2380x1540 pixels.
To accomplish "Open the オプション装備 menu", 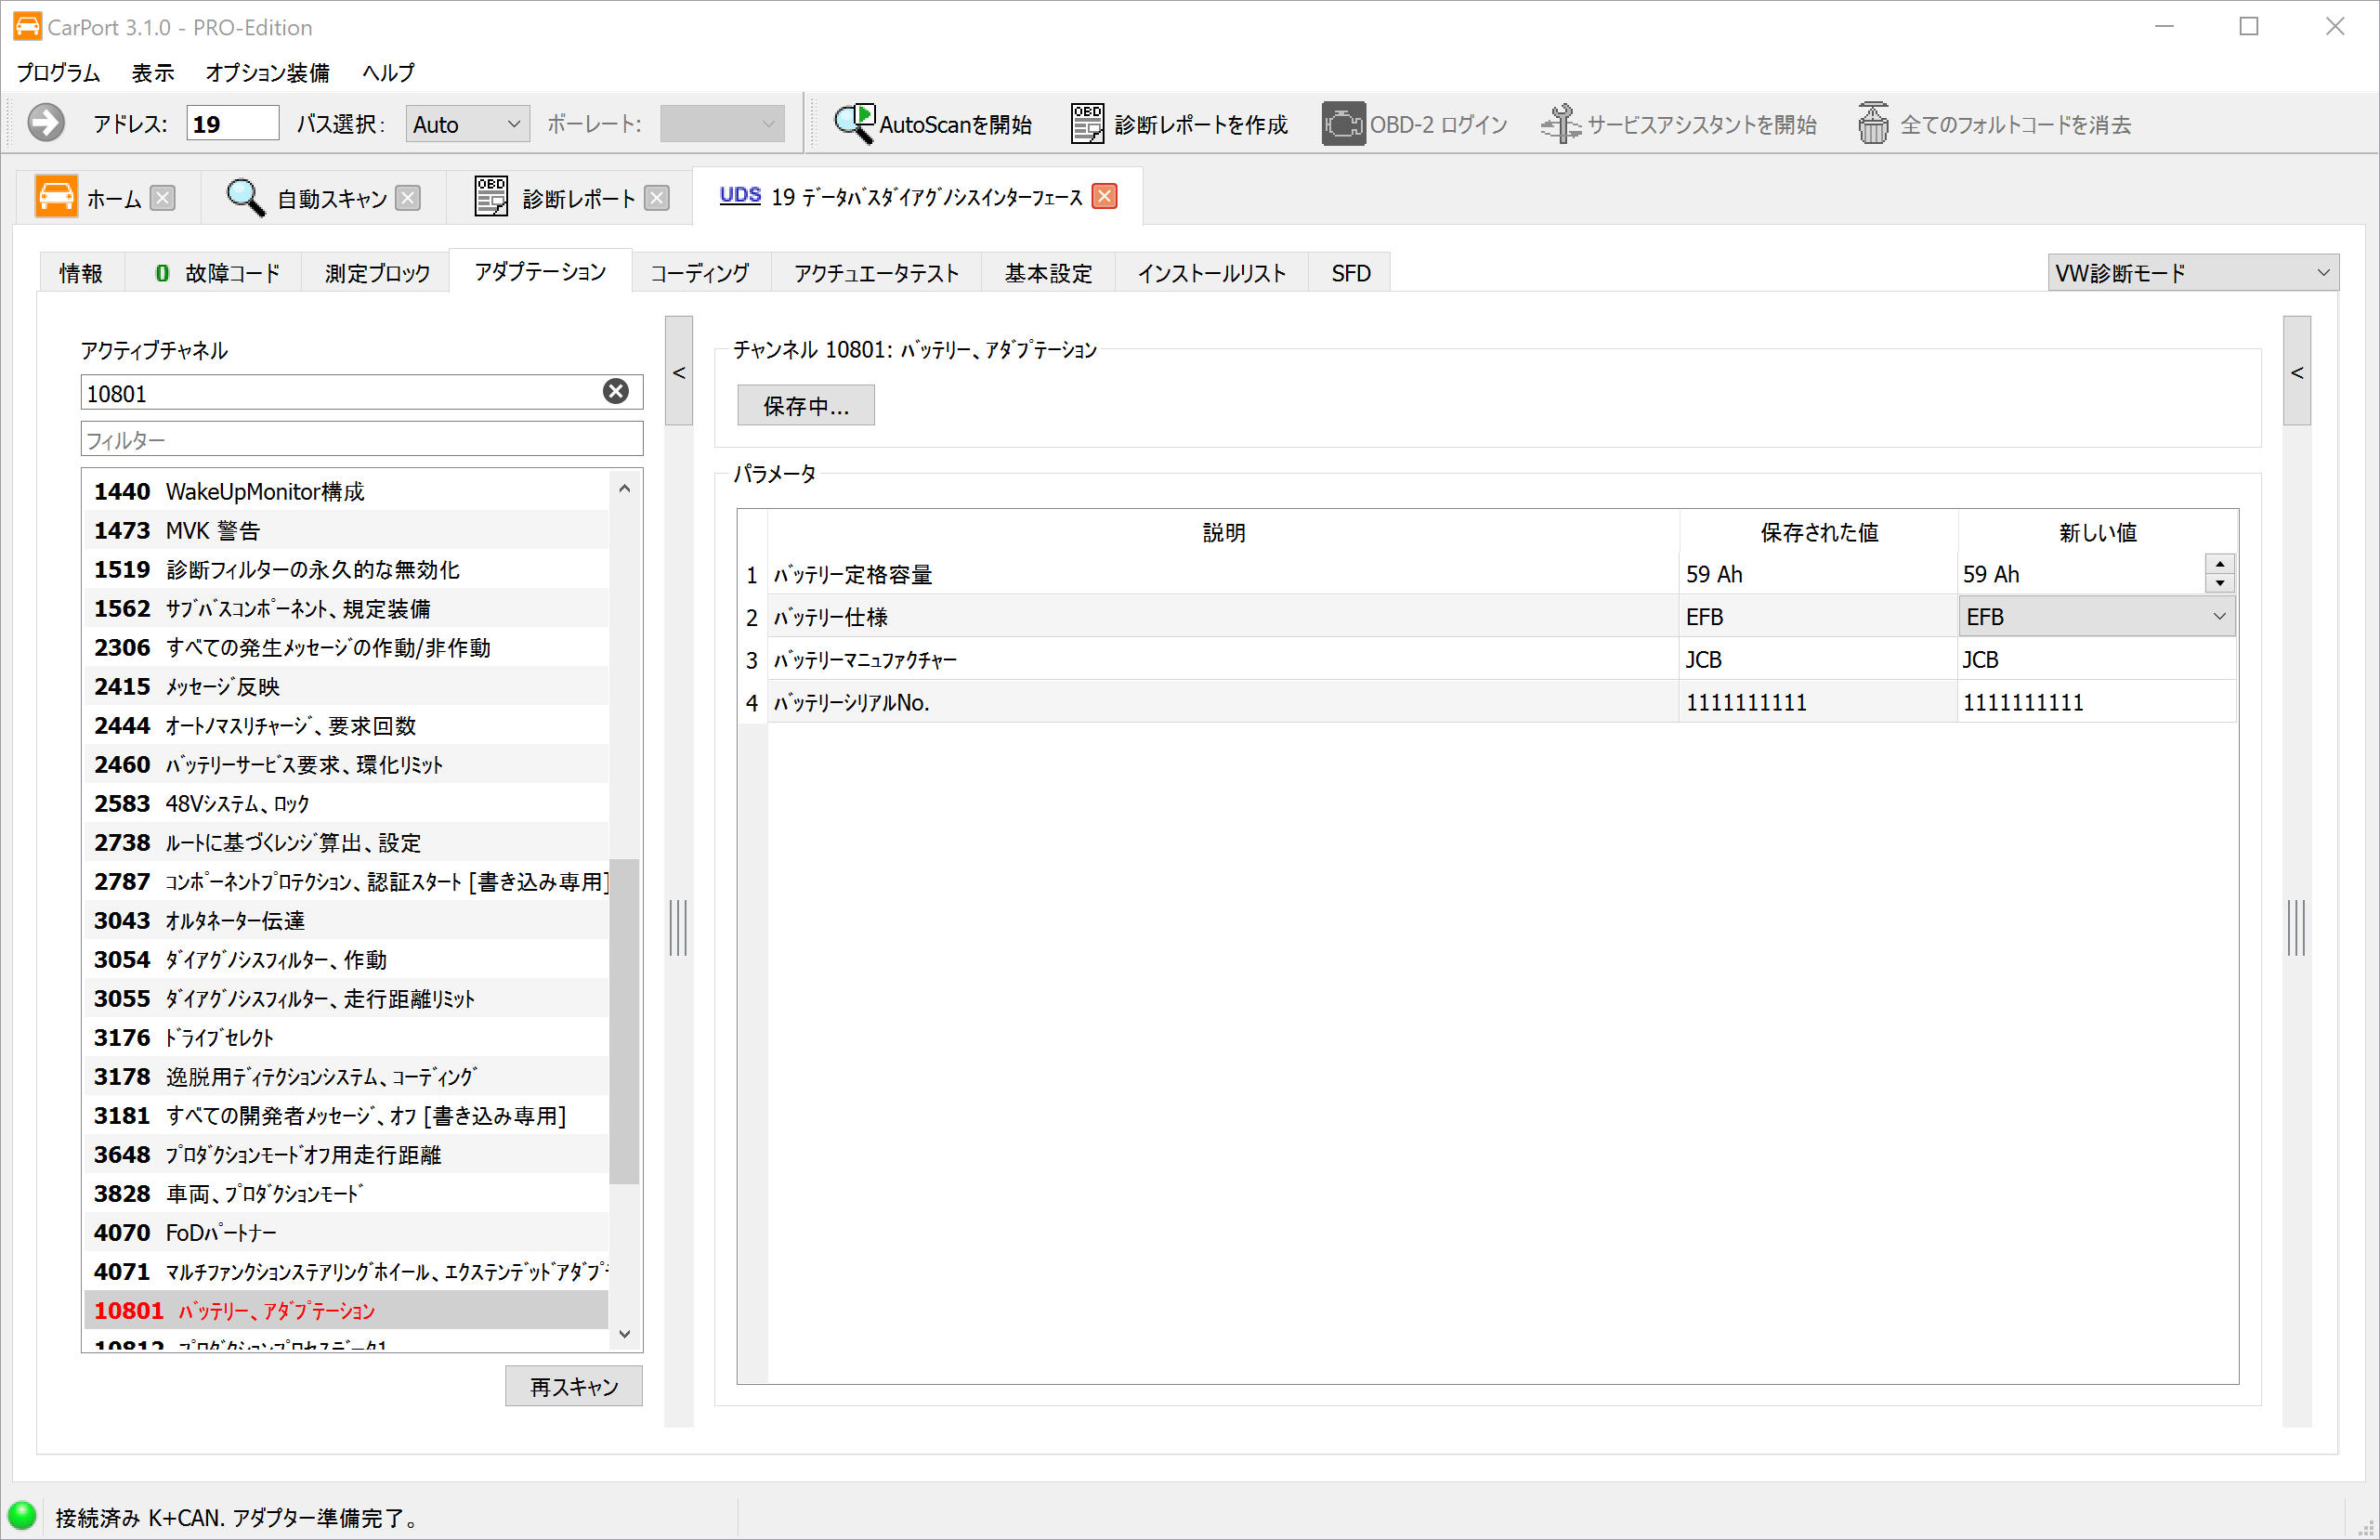I will 267,73.
